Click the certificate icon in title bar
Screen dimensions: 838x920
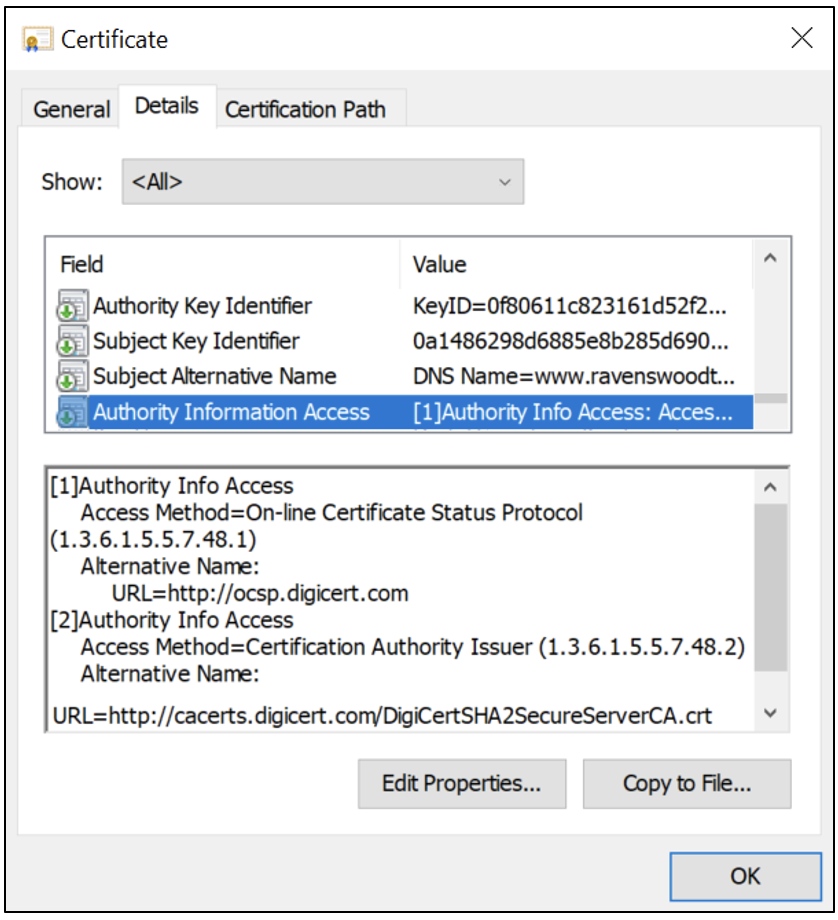(x=38, y=40)
